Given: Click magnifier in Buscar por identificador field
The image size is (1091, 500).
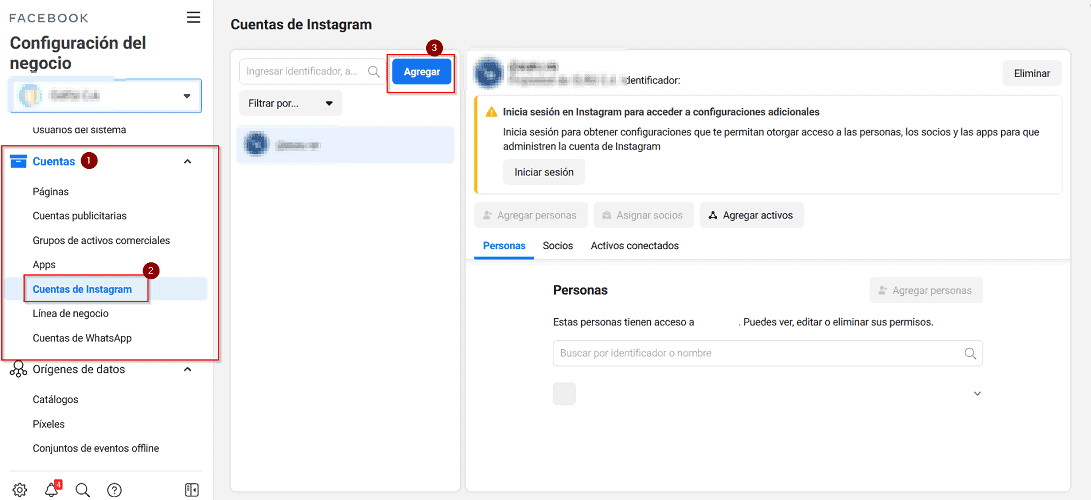Looking at the screenshot, I should [971, 353].
